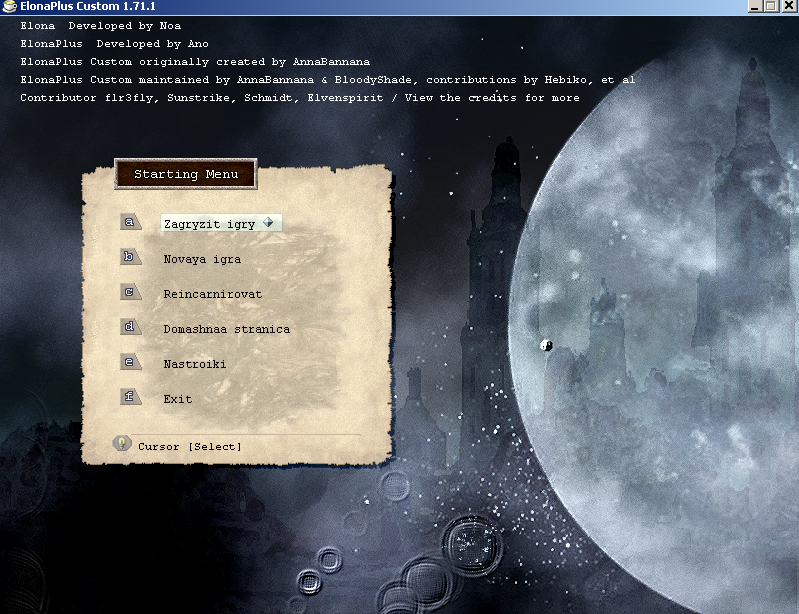Minimize the ElonaPlus Custom window

755,7
